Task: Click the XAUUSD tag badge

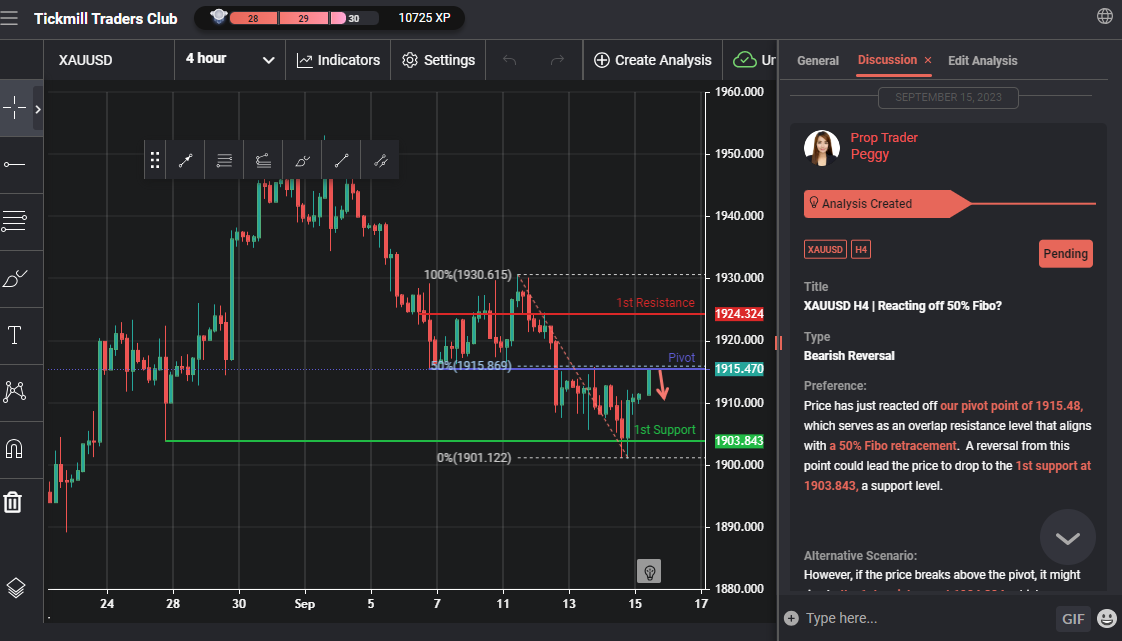Action: (x=825, y=250)
